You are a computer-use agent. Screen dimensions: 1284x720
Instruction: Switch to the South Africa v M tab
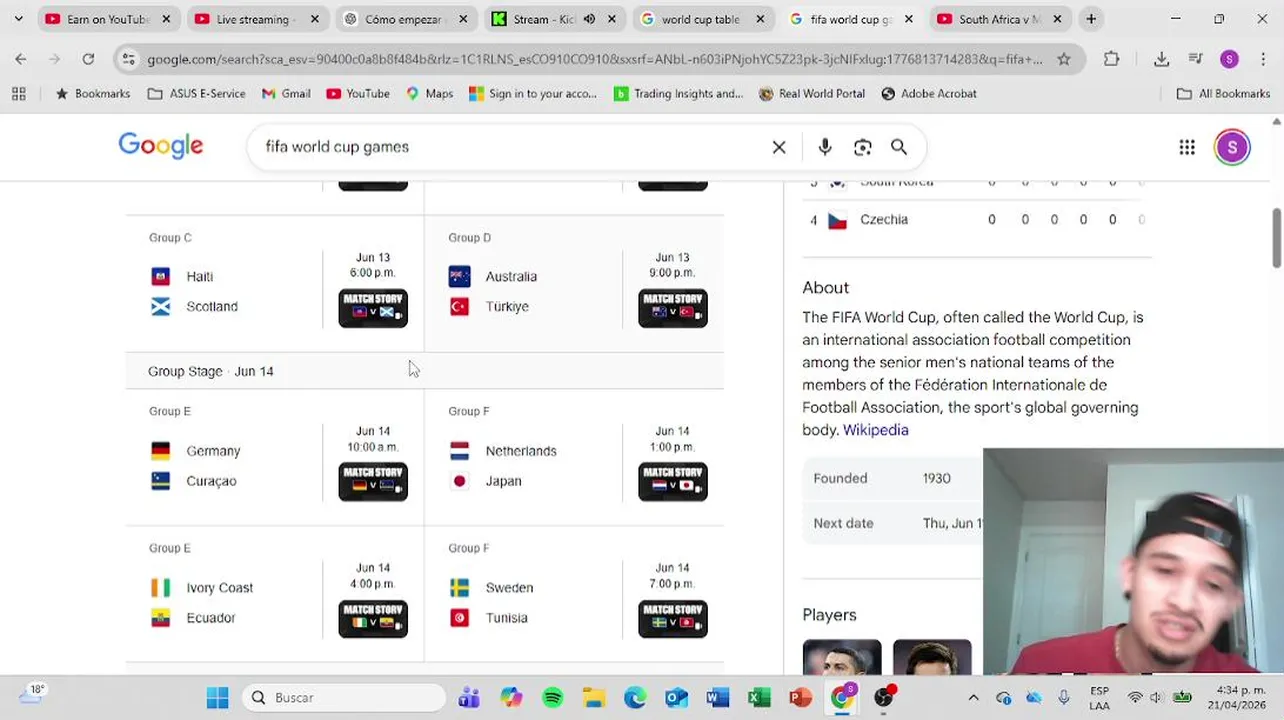click(x=1000, y=19)
